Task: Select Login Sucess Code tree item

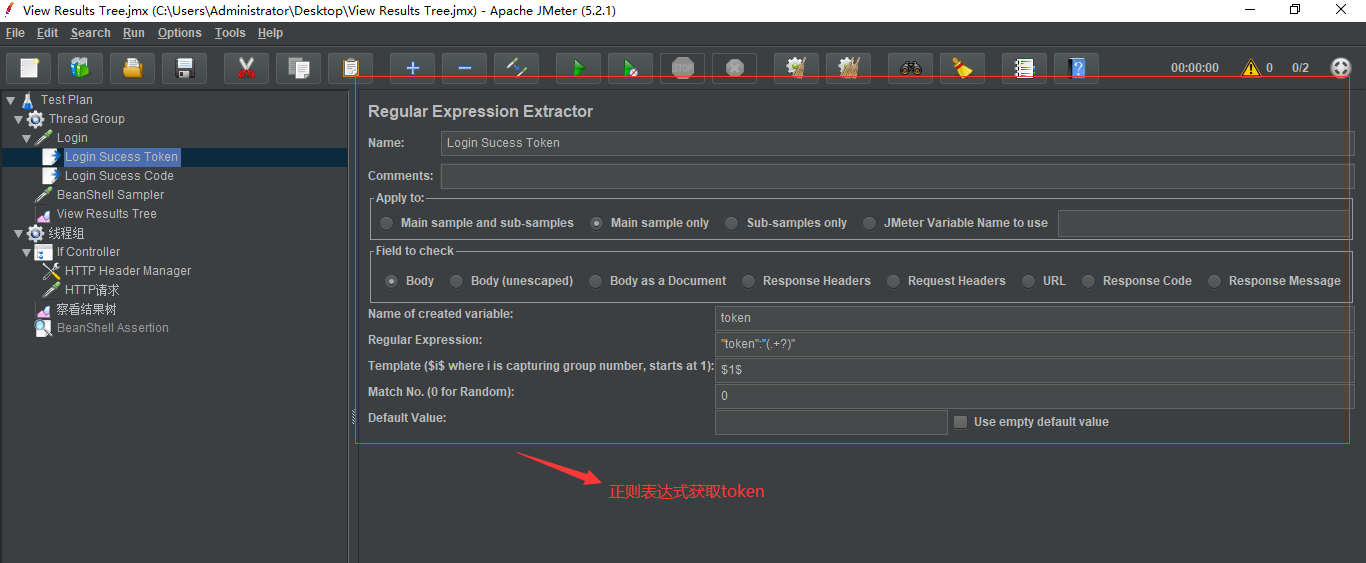Action: (119, 176)
